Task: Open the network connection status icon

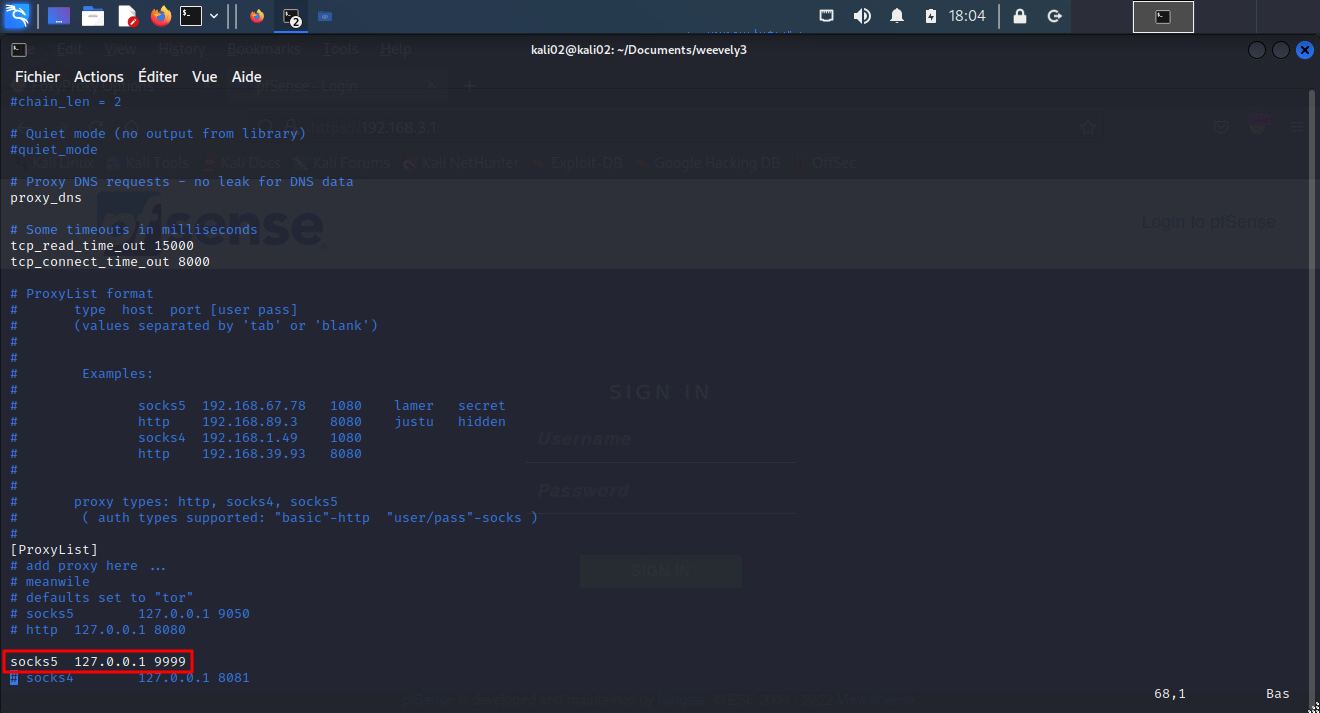Action: pyautogui.click(x=826, y=16)
